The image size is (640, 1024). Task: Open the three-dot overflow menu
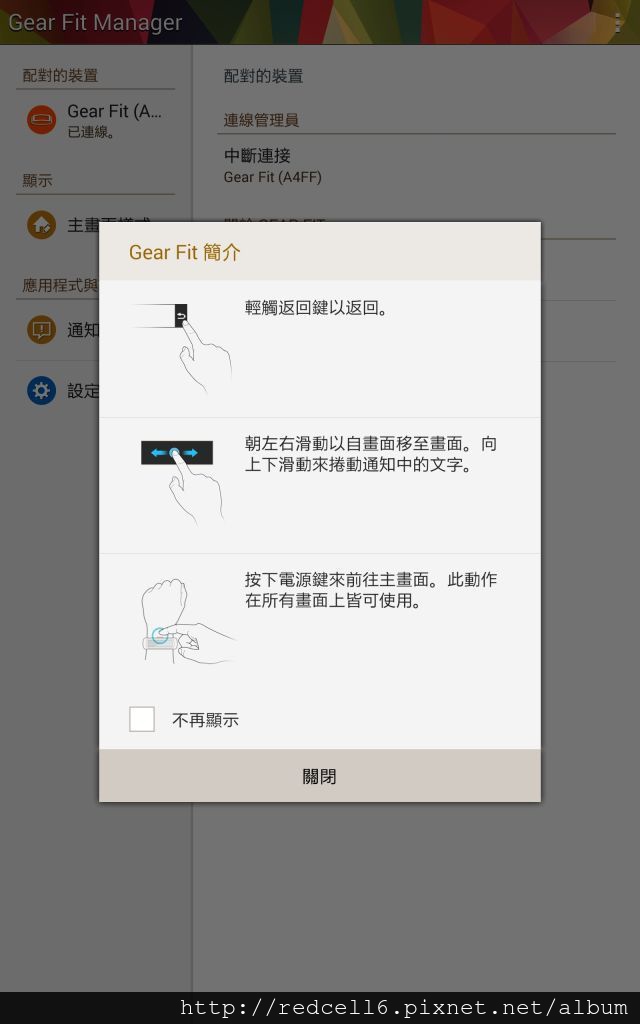coord(618,23)
